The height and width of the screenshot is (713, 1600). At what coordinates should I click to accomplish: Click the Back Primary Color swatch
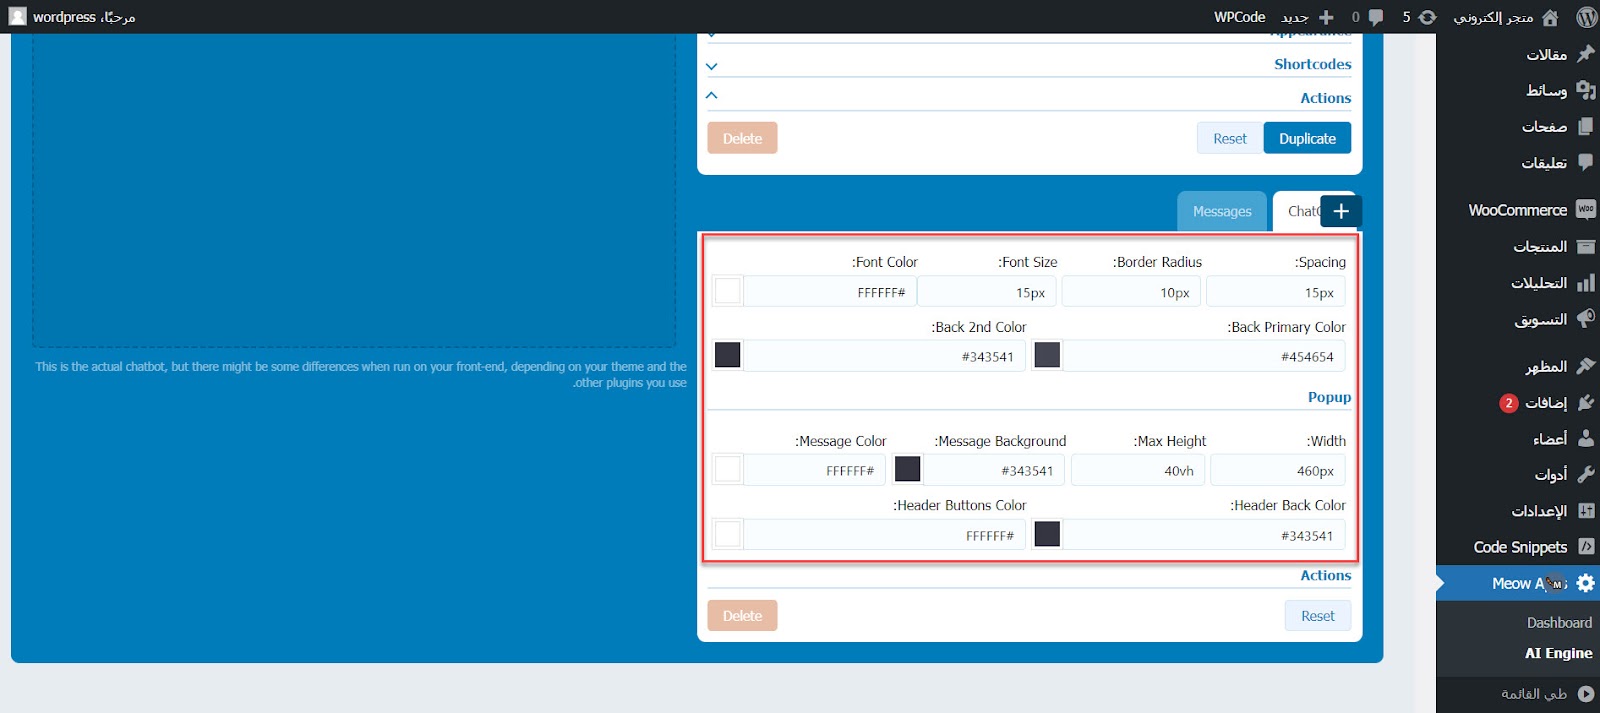coord(1047,355)
